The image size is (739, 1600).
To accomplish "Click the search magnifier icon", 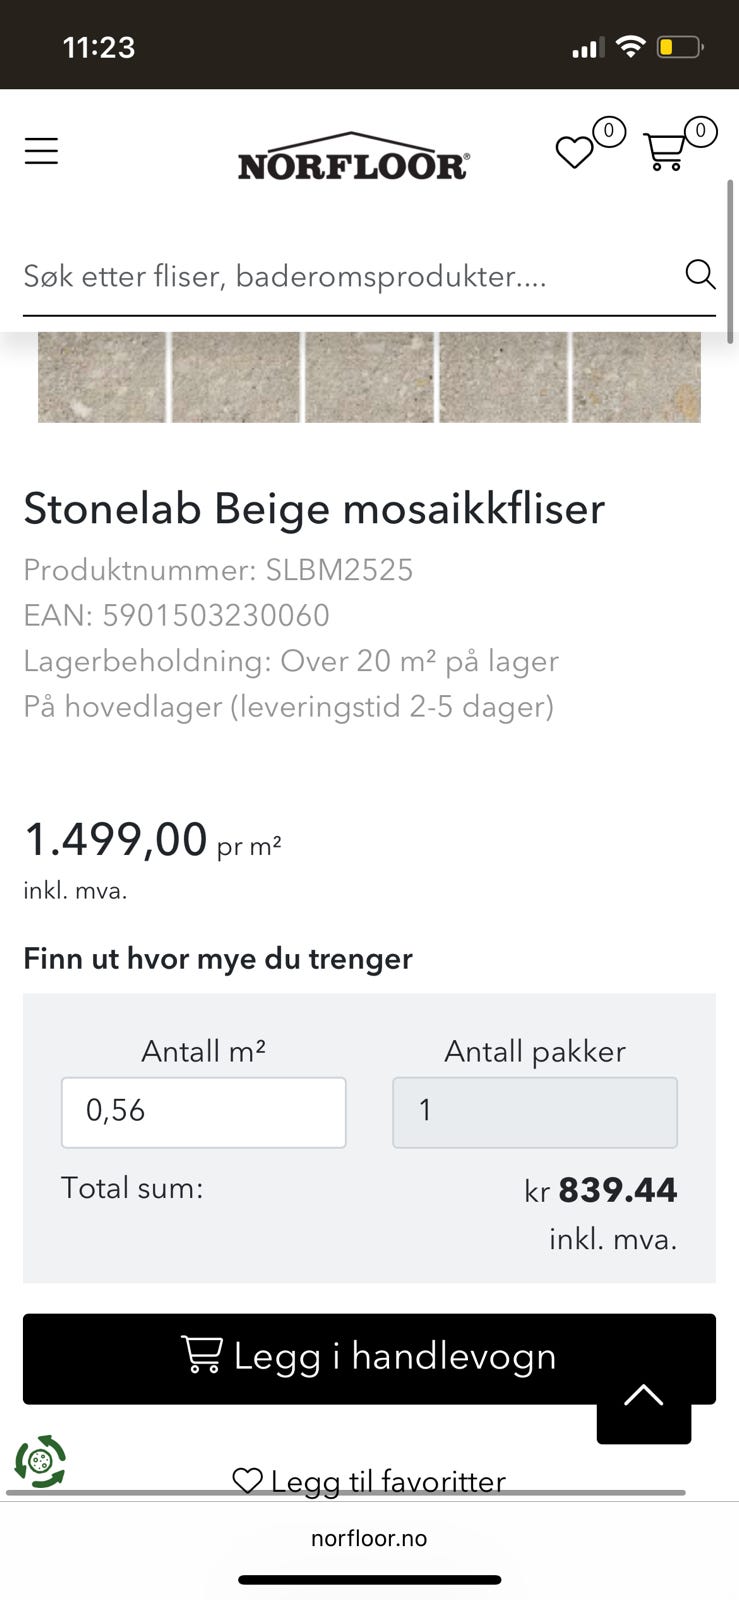I will point(700,274).
